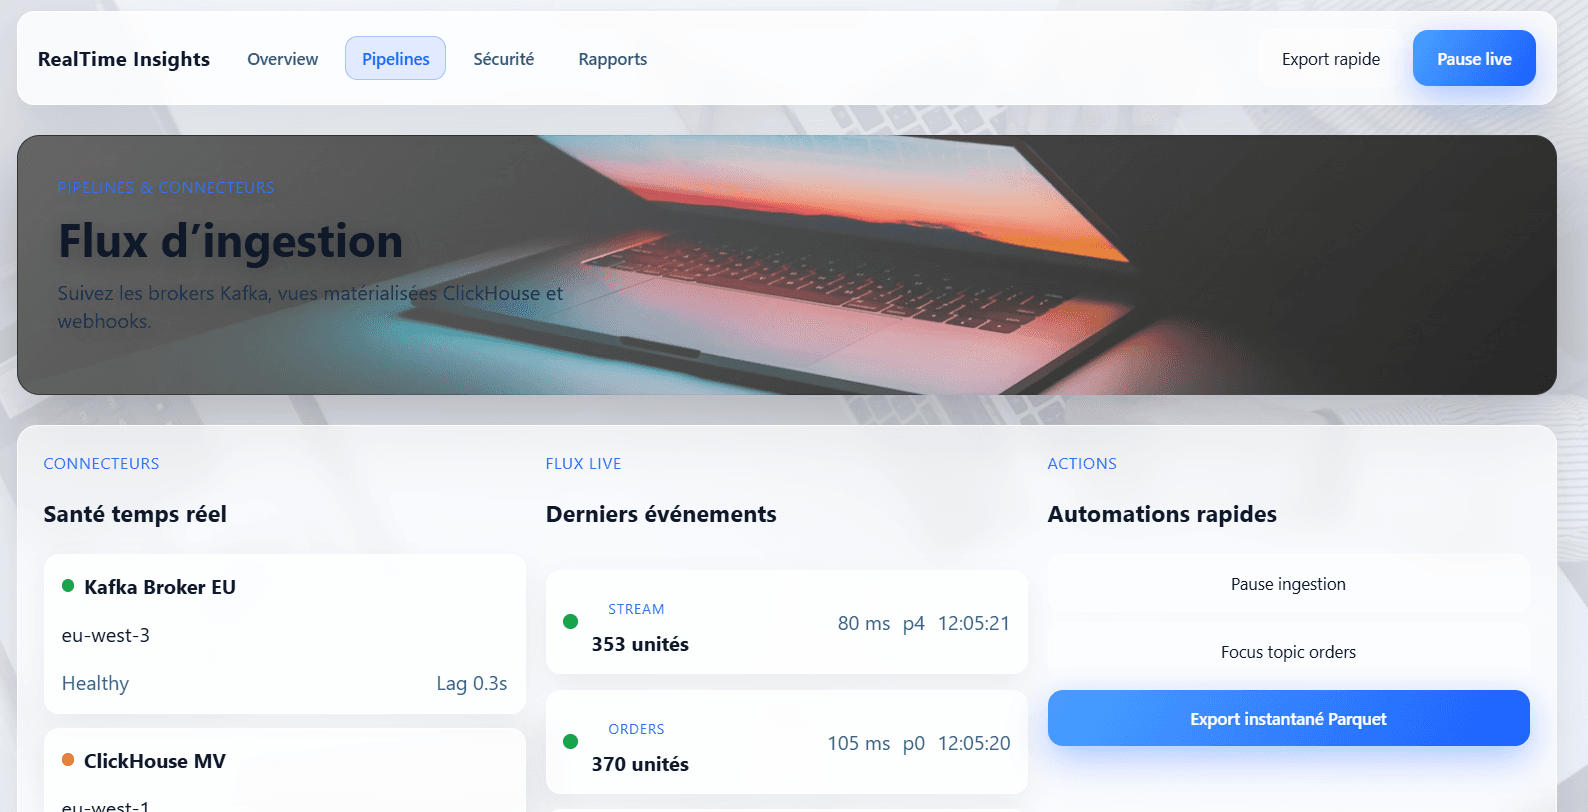Open the ORDERS event with 370 unités

[786, 743]
